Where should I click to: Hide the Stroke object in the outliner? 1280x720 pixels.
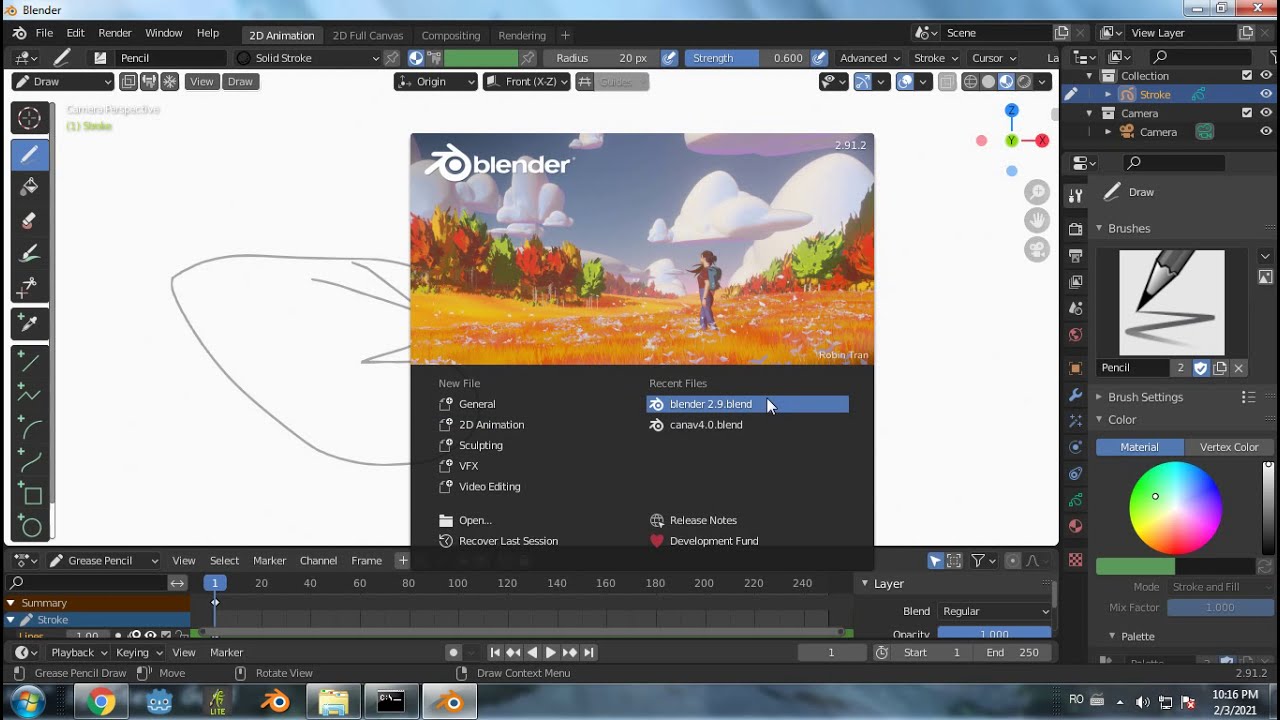point(1264,94)
